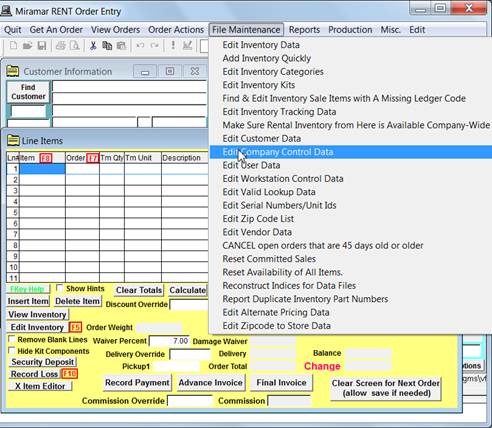Click the Save floppy disk toolbar icon
The image size is (492, 428).
[41, 45]
